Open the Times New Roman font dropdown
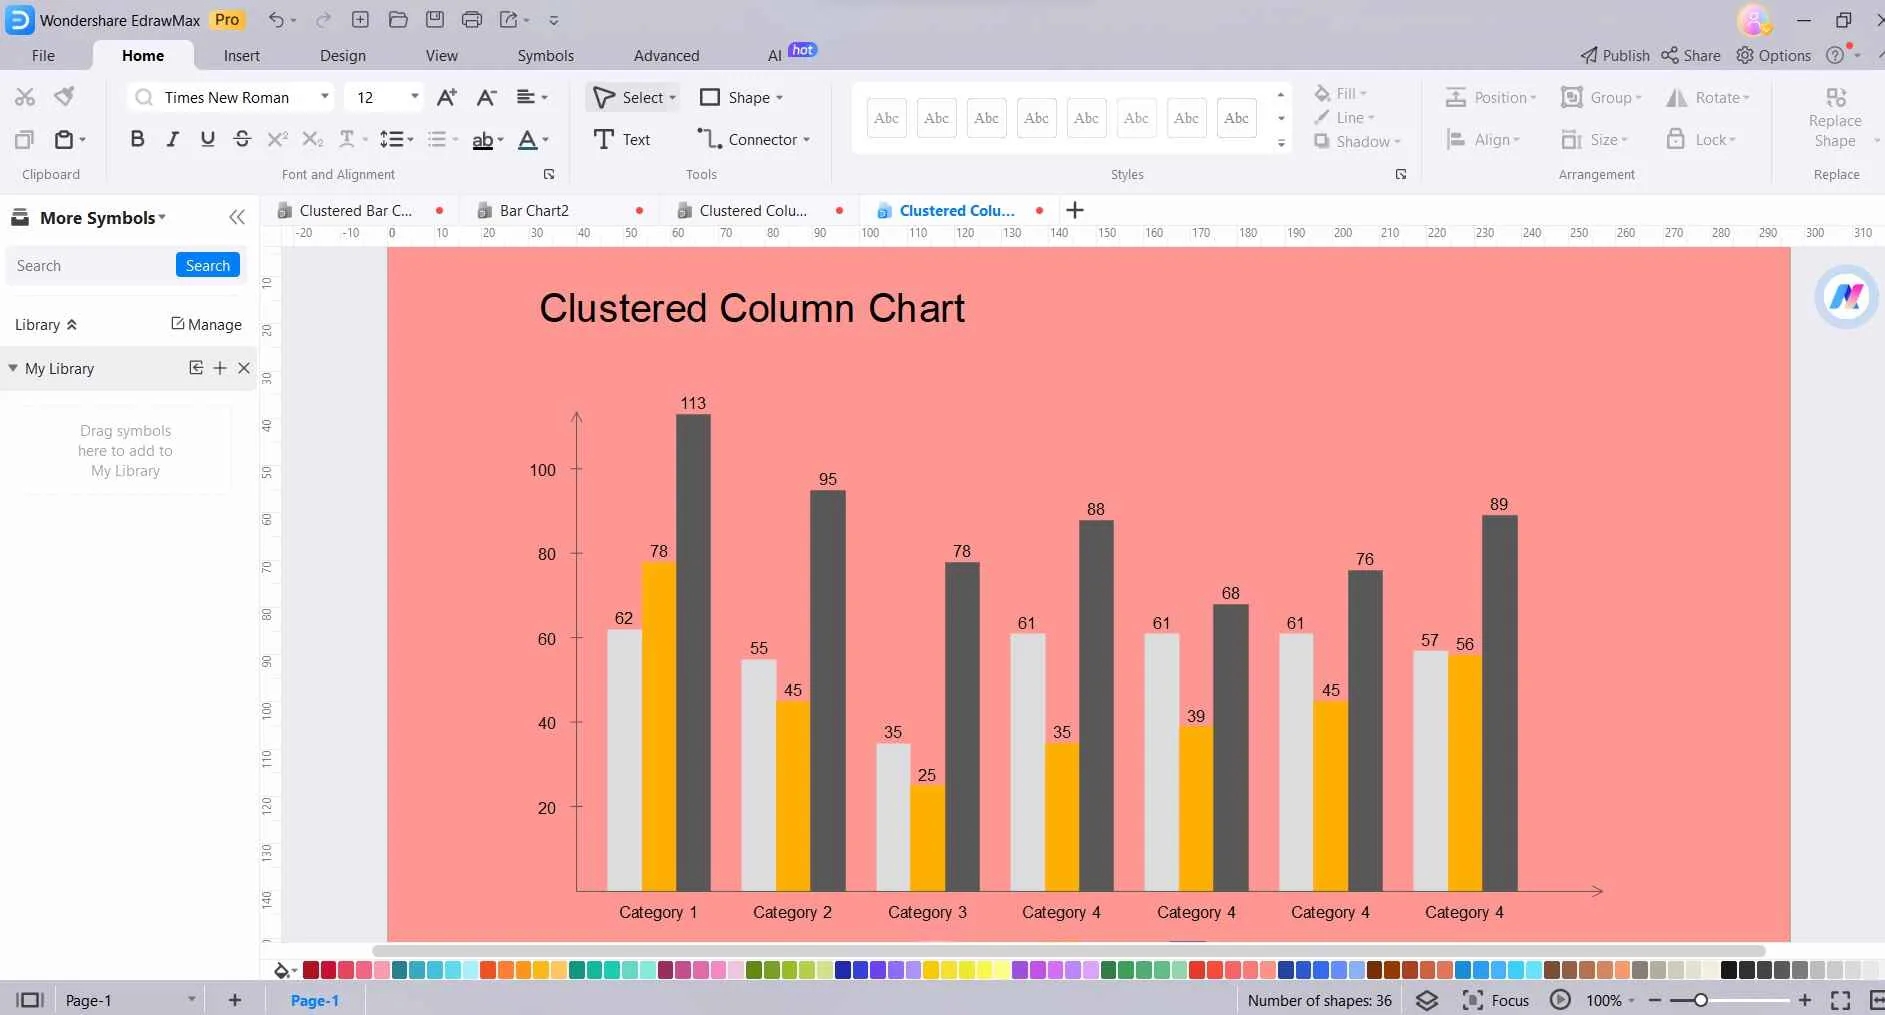 tap(324, 97)
